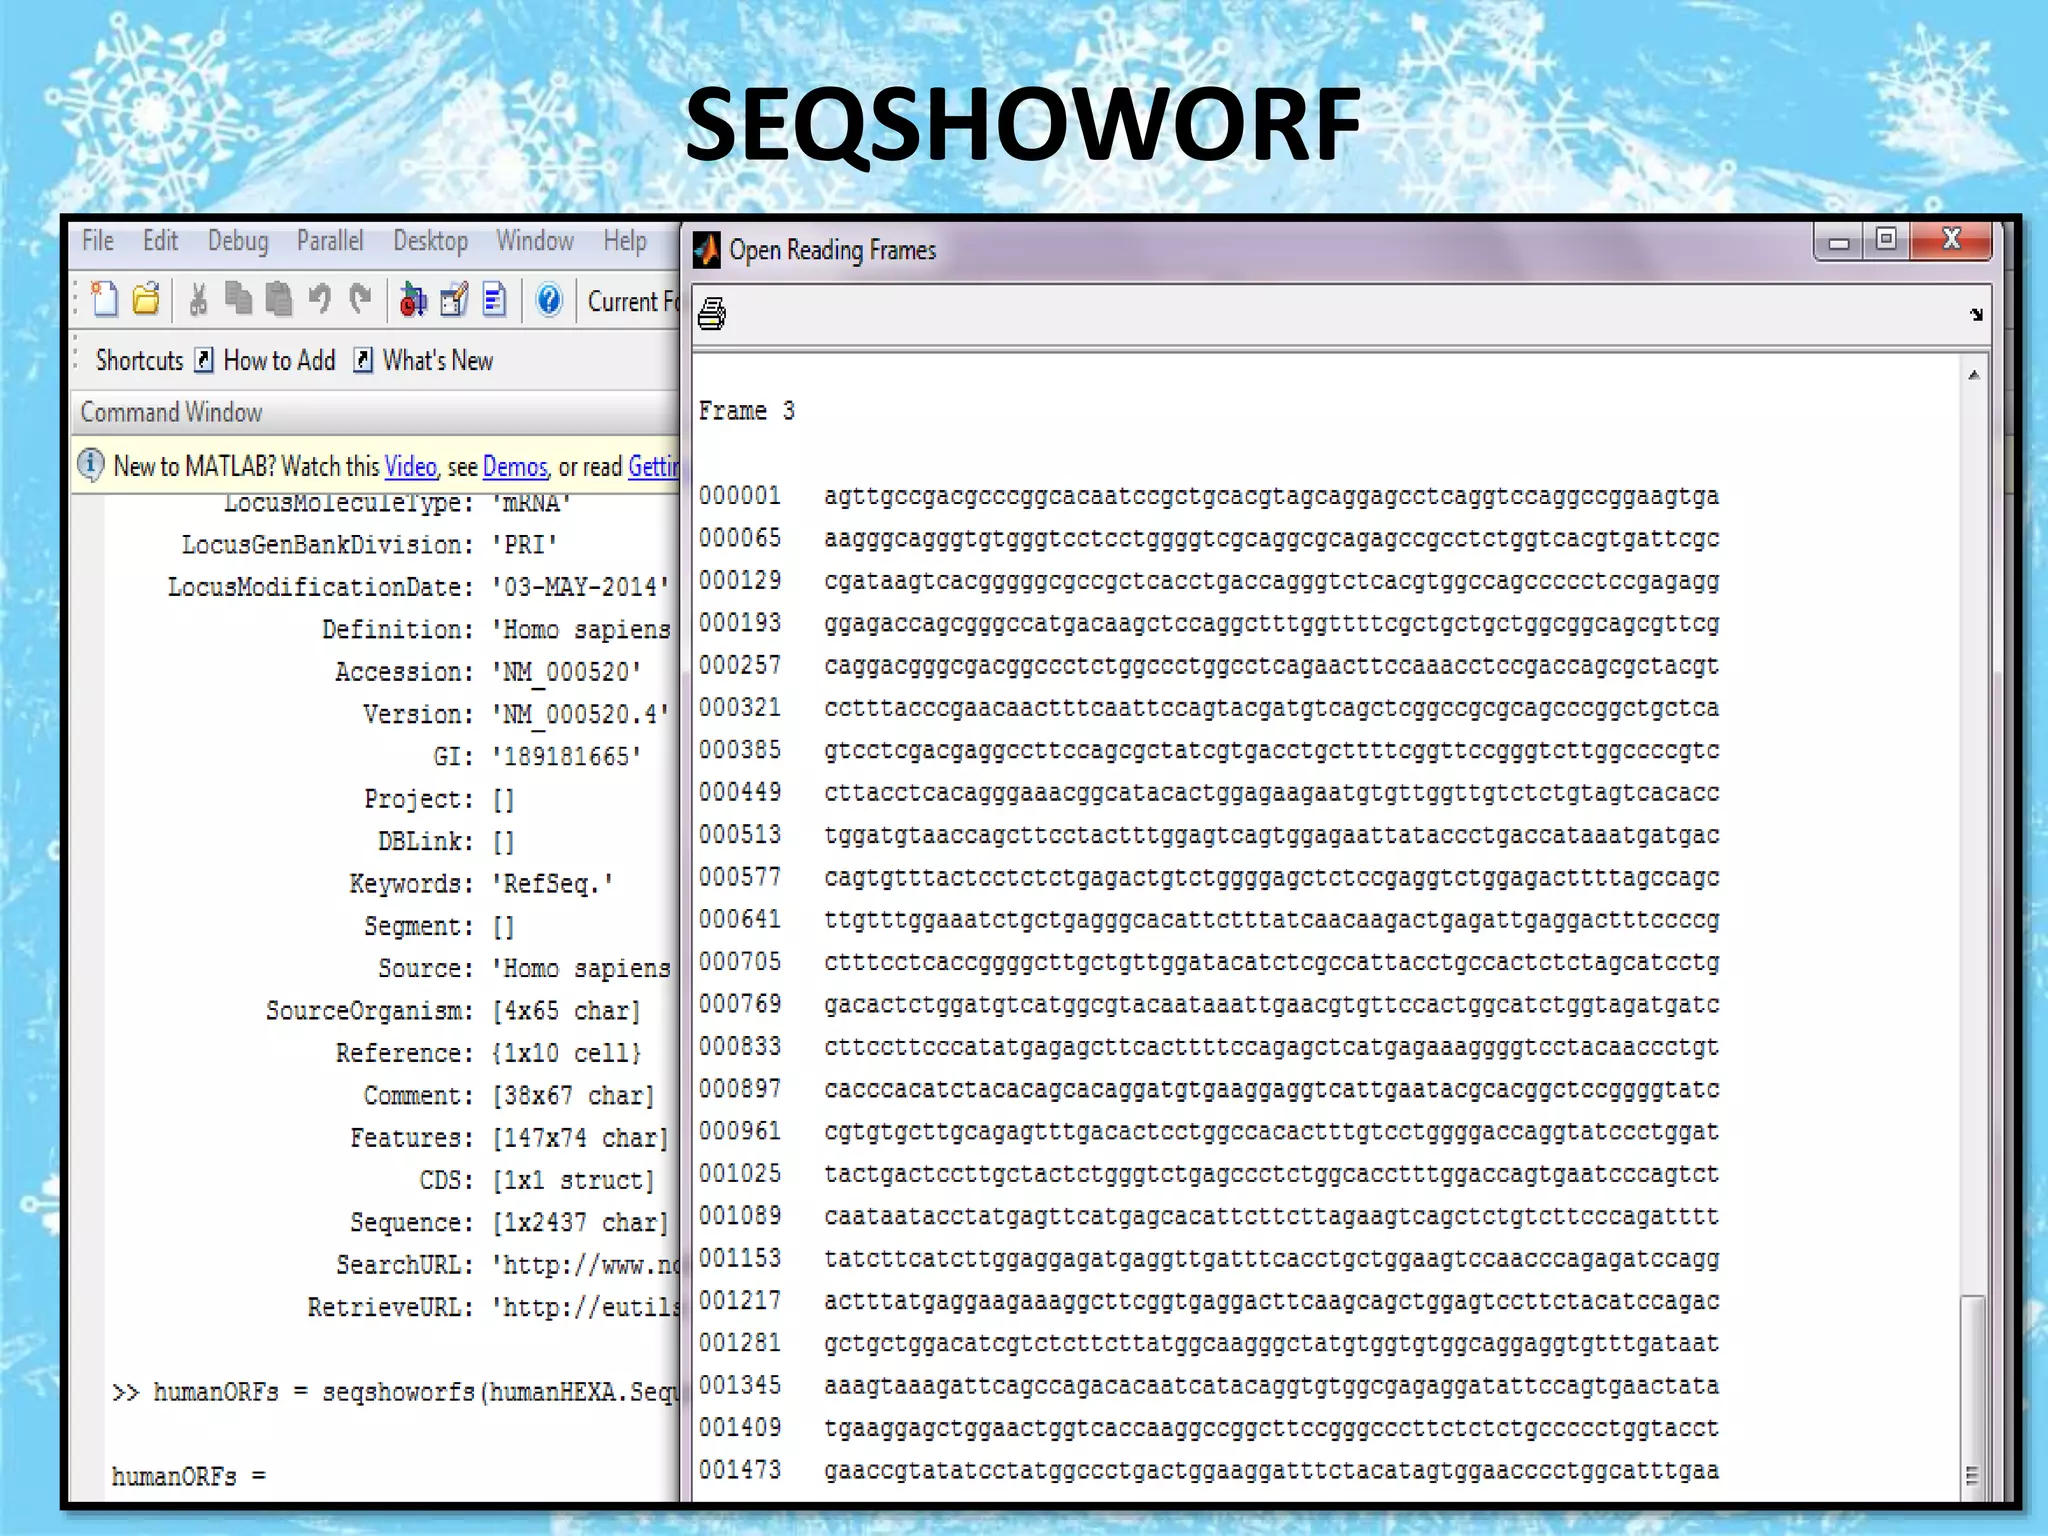This screenshot has height=1536, width=2048.
Task: Click the Cut scissors icon
Action: tap(198, 299)
